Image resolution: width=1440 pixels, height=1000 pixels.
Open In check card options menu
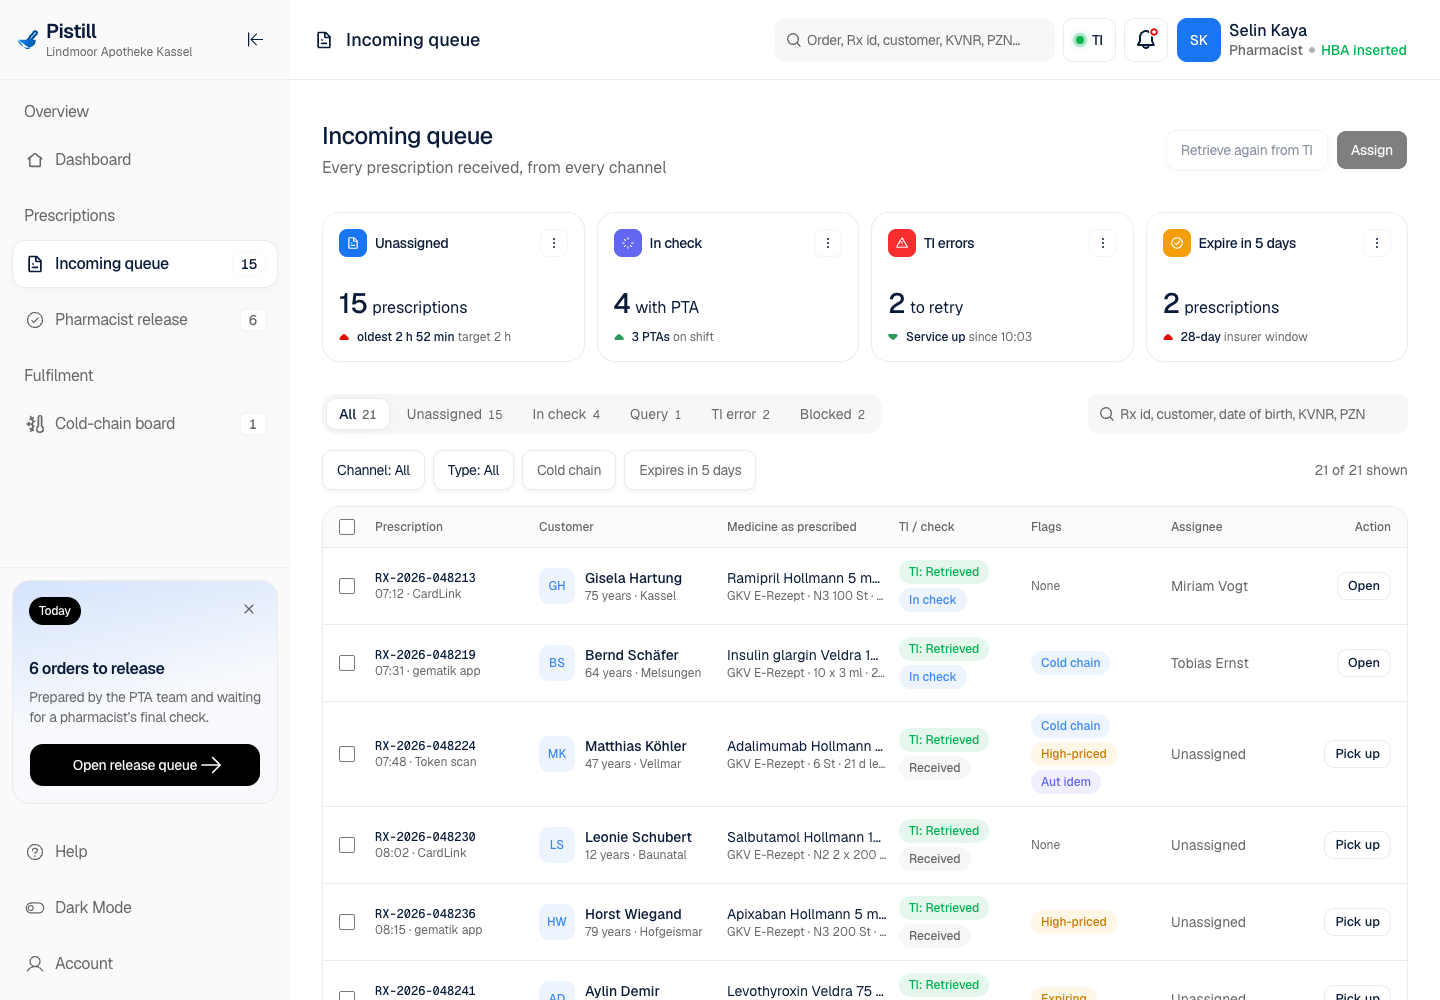point(828,243)
